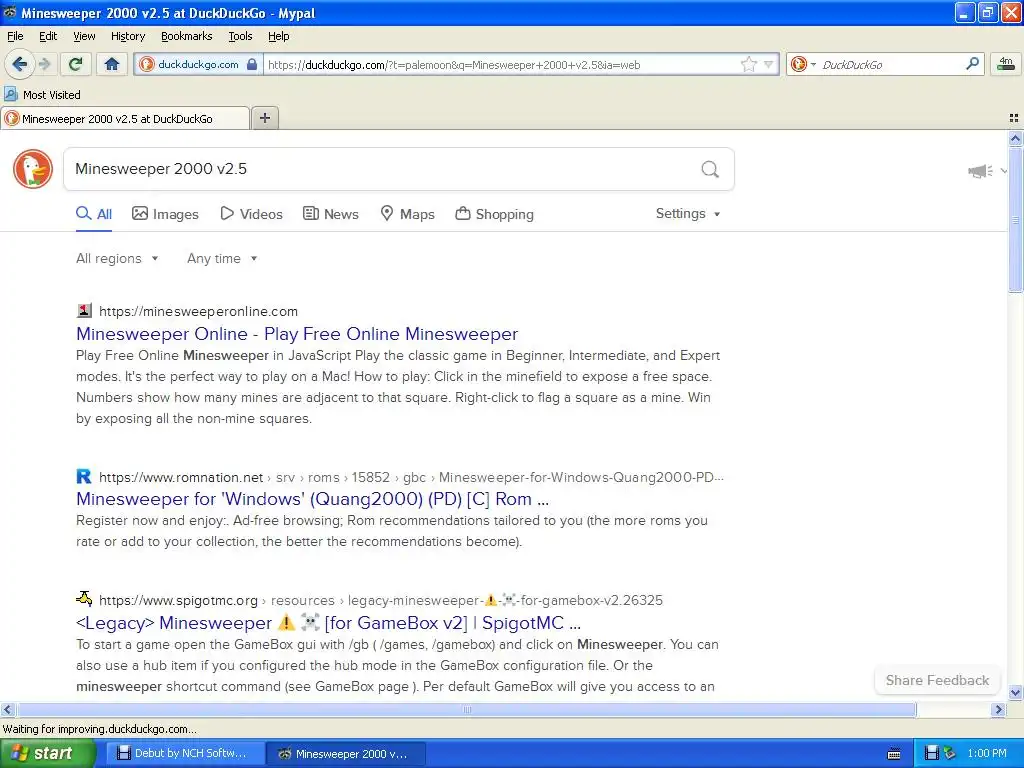
Task: Open the Bookmarks menu
Action: click(x=186, y=36)
